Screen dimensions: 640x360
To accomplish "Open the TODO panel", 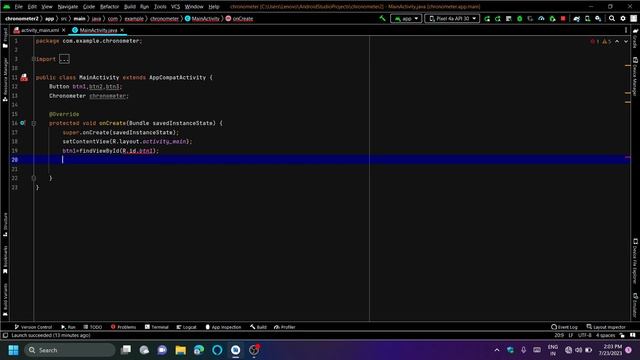I will pyautogui.click(x=93, y=327).
